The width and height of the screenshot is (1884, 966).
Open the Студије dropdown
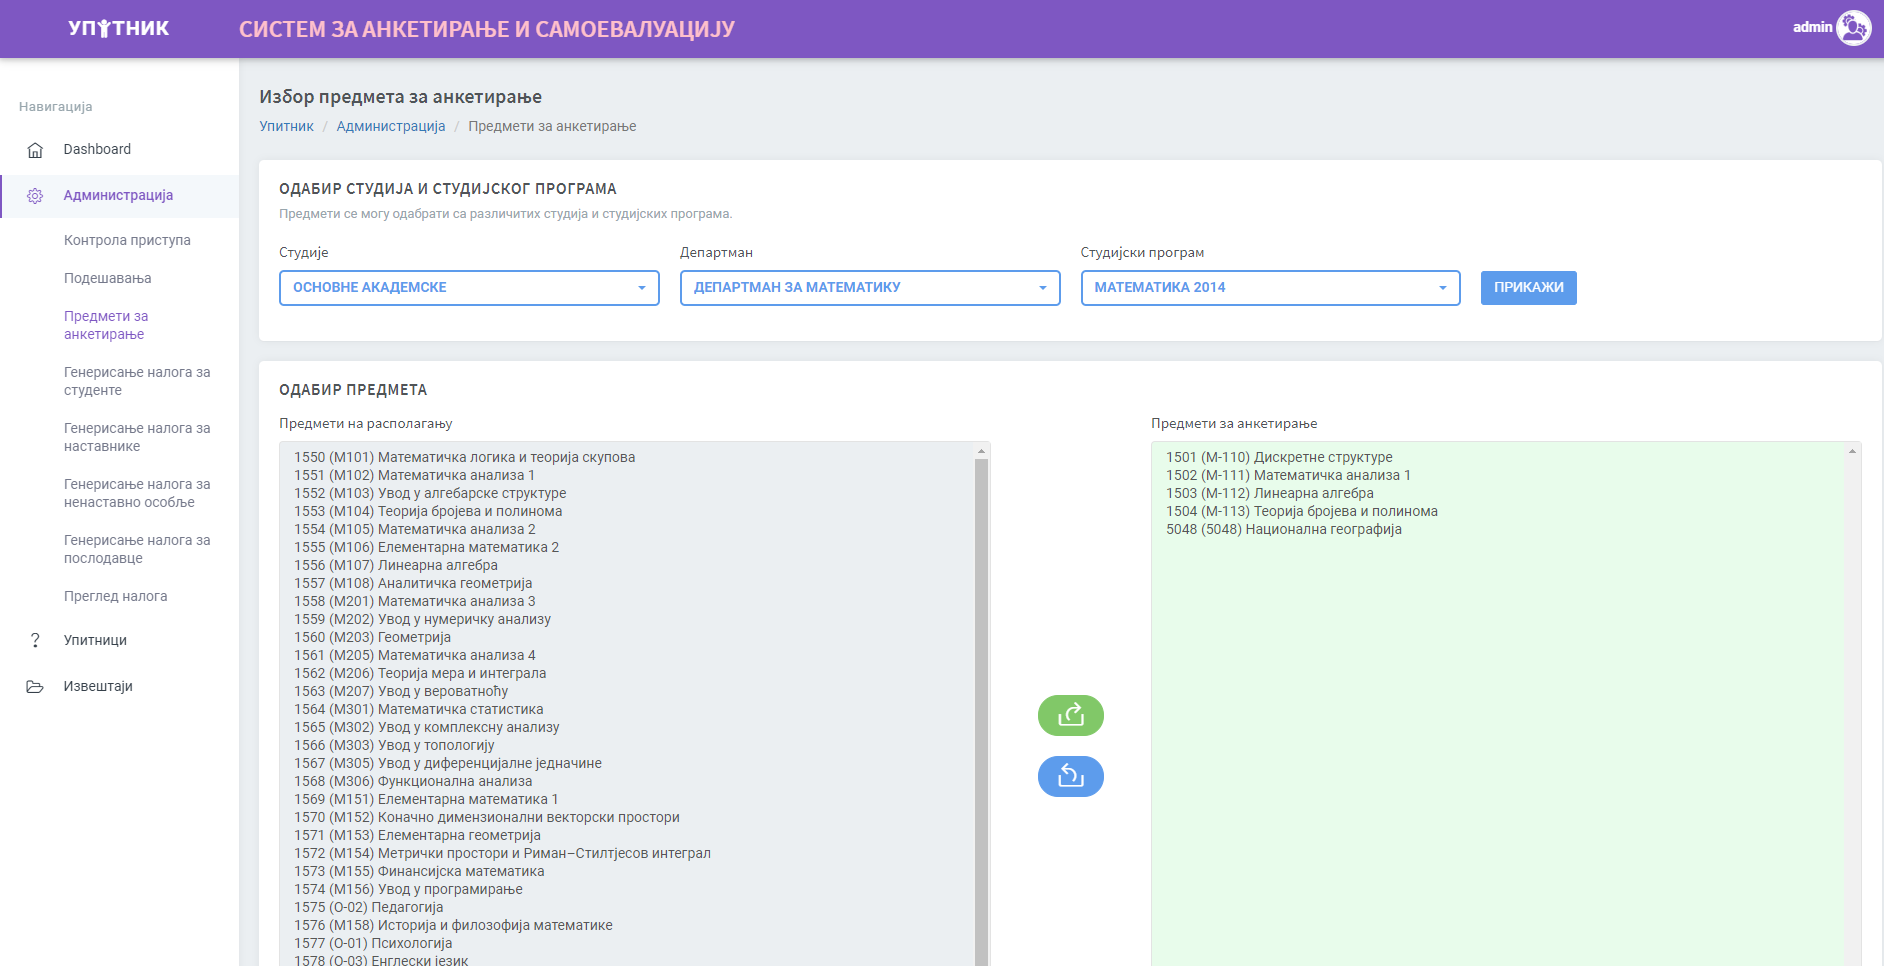(x=469, y=288)
